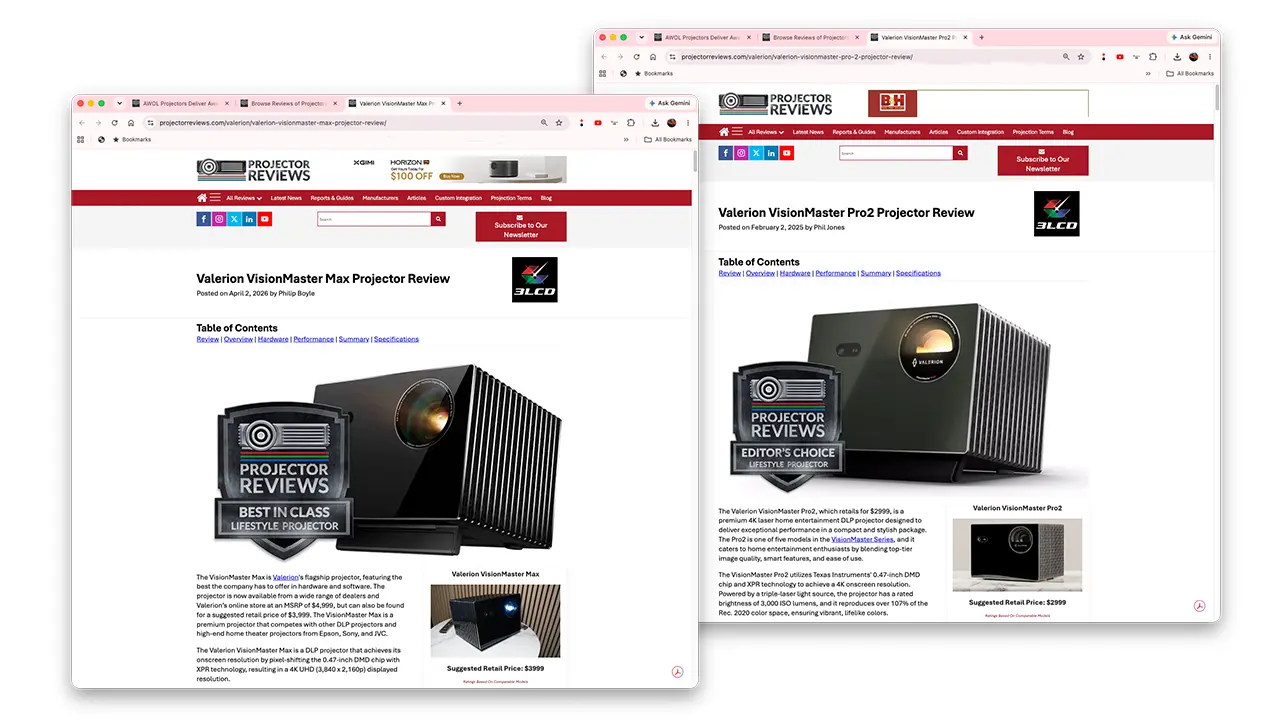Open the hamburger menu icon on the Max page navbar
The height and width of the screenshot is (720, 1280).
point(215,198)
